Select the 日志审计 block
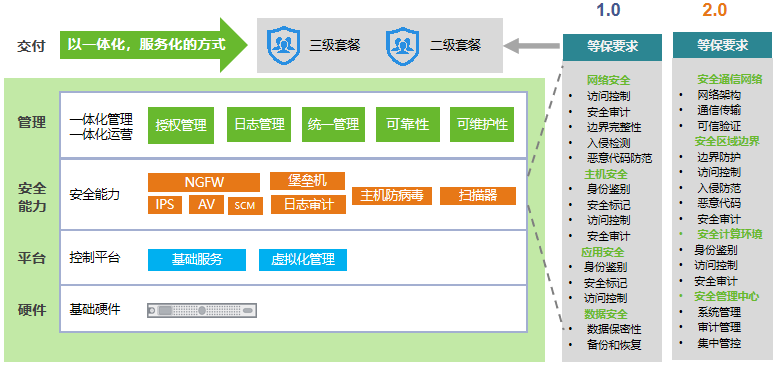The height and width of the screenshot is (367, 777). 308,205
